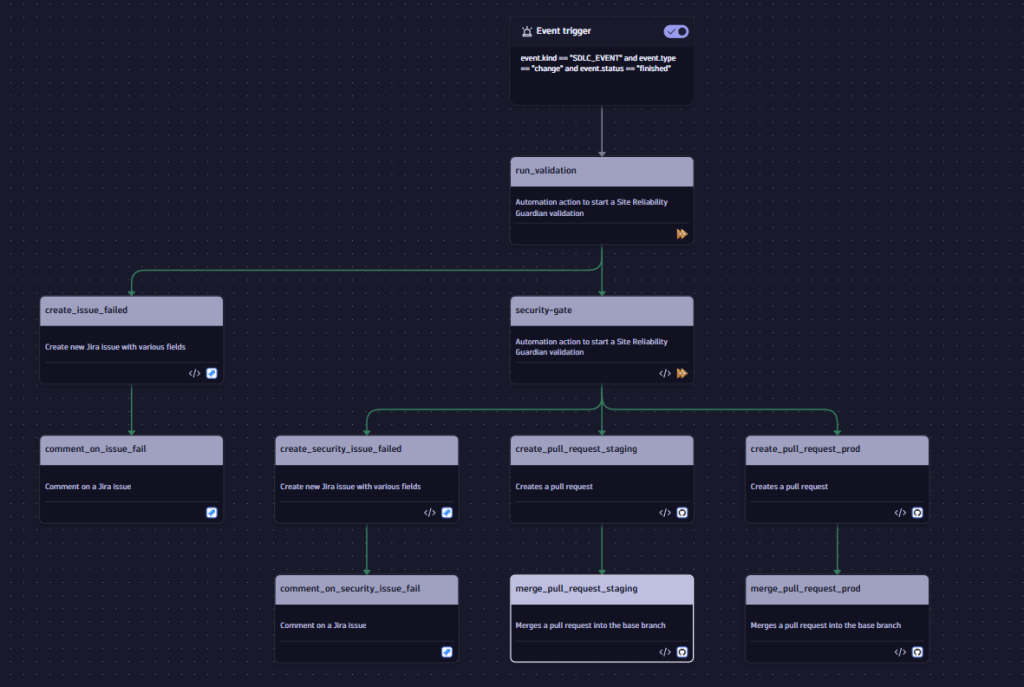Open the code icon on create_security_issue_failed

coord(430,512)
